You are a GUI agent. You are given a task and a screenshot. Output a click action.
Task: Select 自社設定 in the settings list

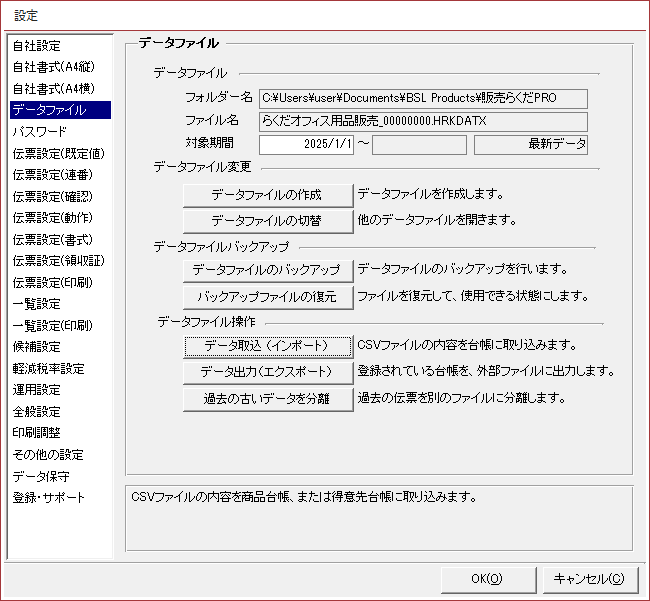point(37,46)
